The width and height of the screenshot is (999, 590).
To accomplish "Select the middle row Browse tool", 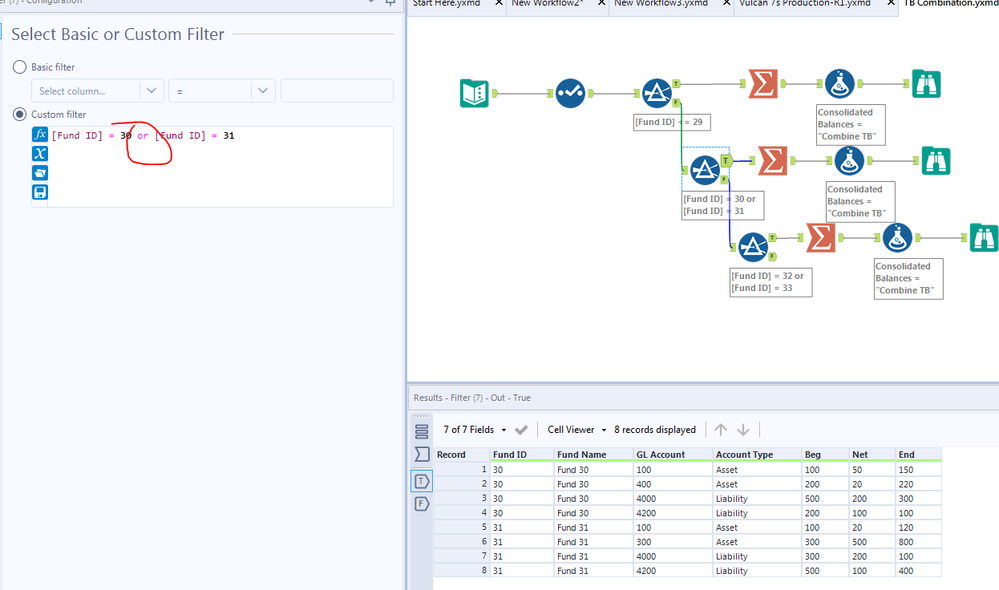I will pos(936,161).
